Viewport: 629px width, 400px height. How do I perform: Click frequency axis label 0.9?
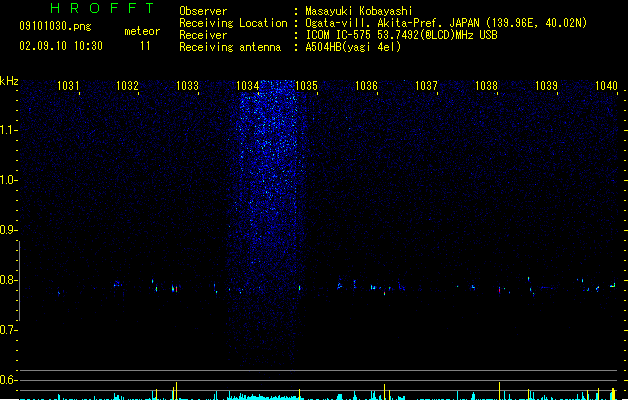point(8,230)
